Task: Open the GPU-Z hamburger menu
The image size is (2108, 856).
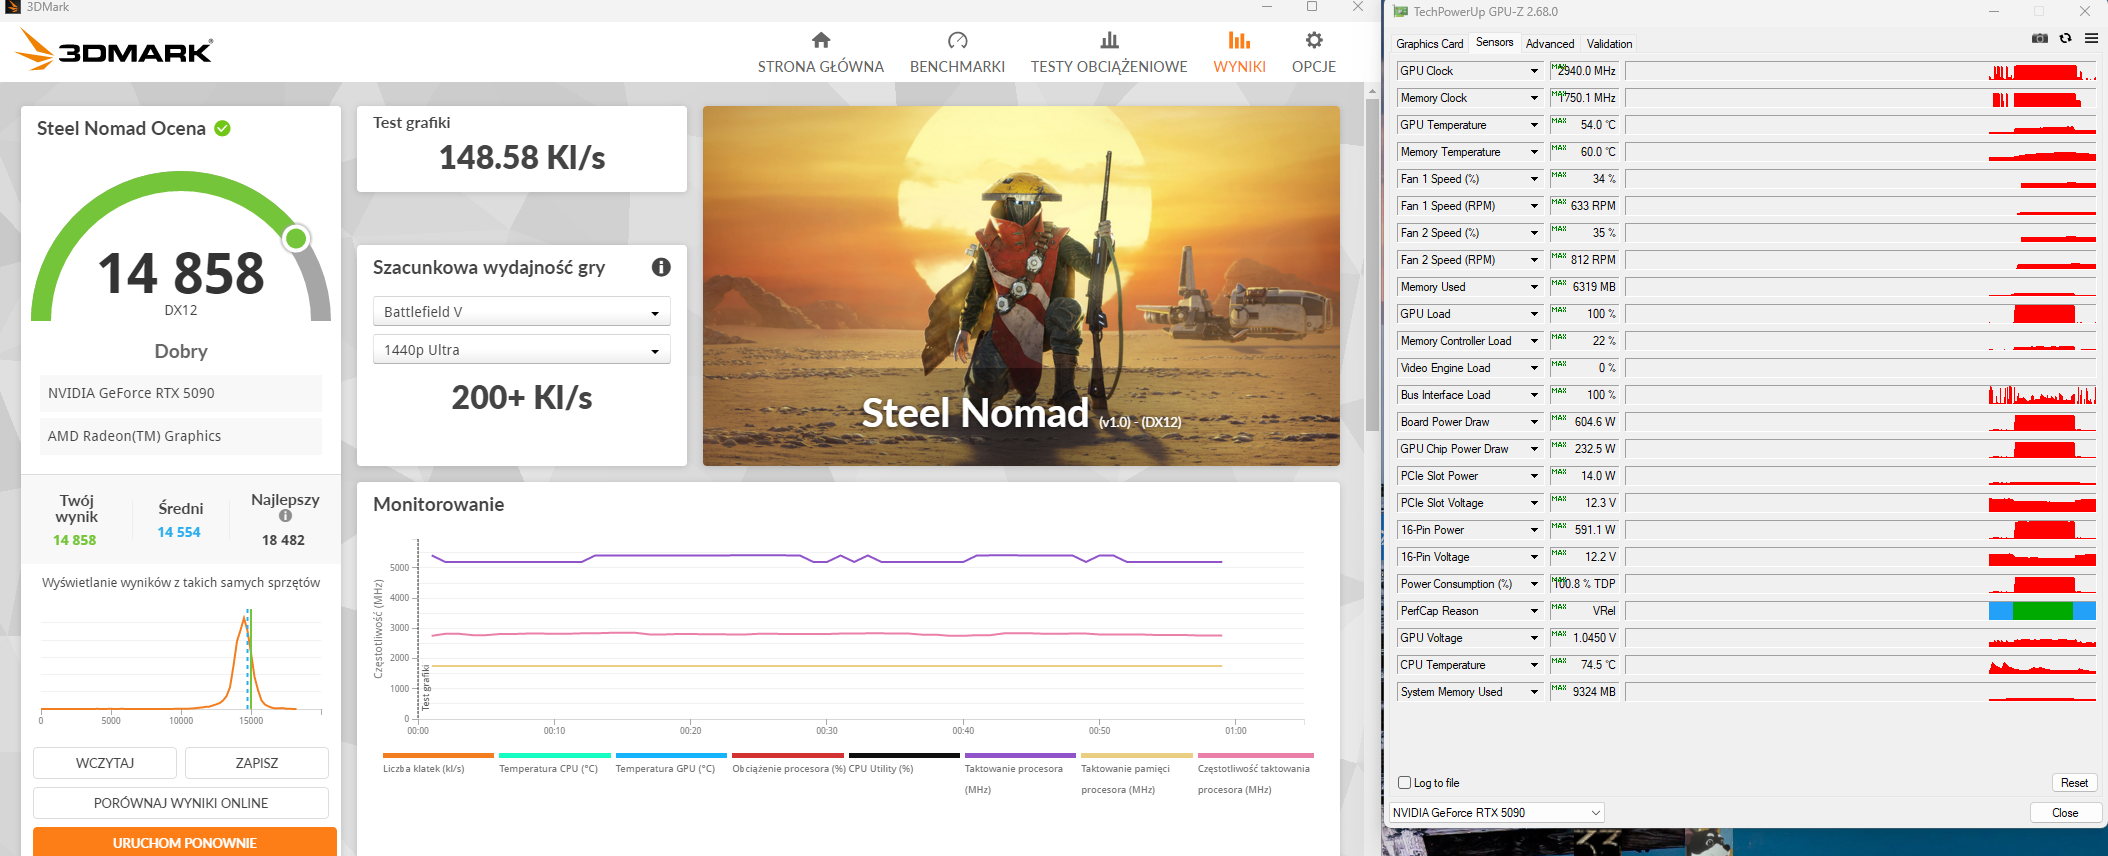Action: coord(2091,38)
